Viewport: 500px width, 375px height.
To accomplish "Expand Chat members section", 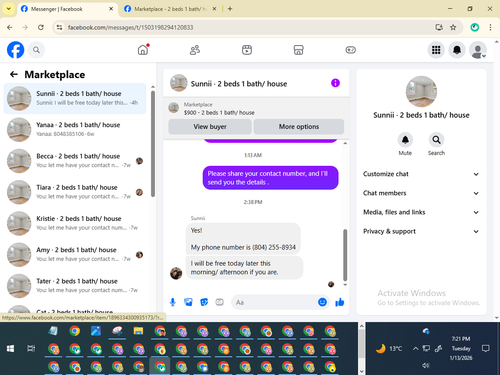I will coord(421,193).
